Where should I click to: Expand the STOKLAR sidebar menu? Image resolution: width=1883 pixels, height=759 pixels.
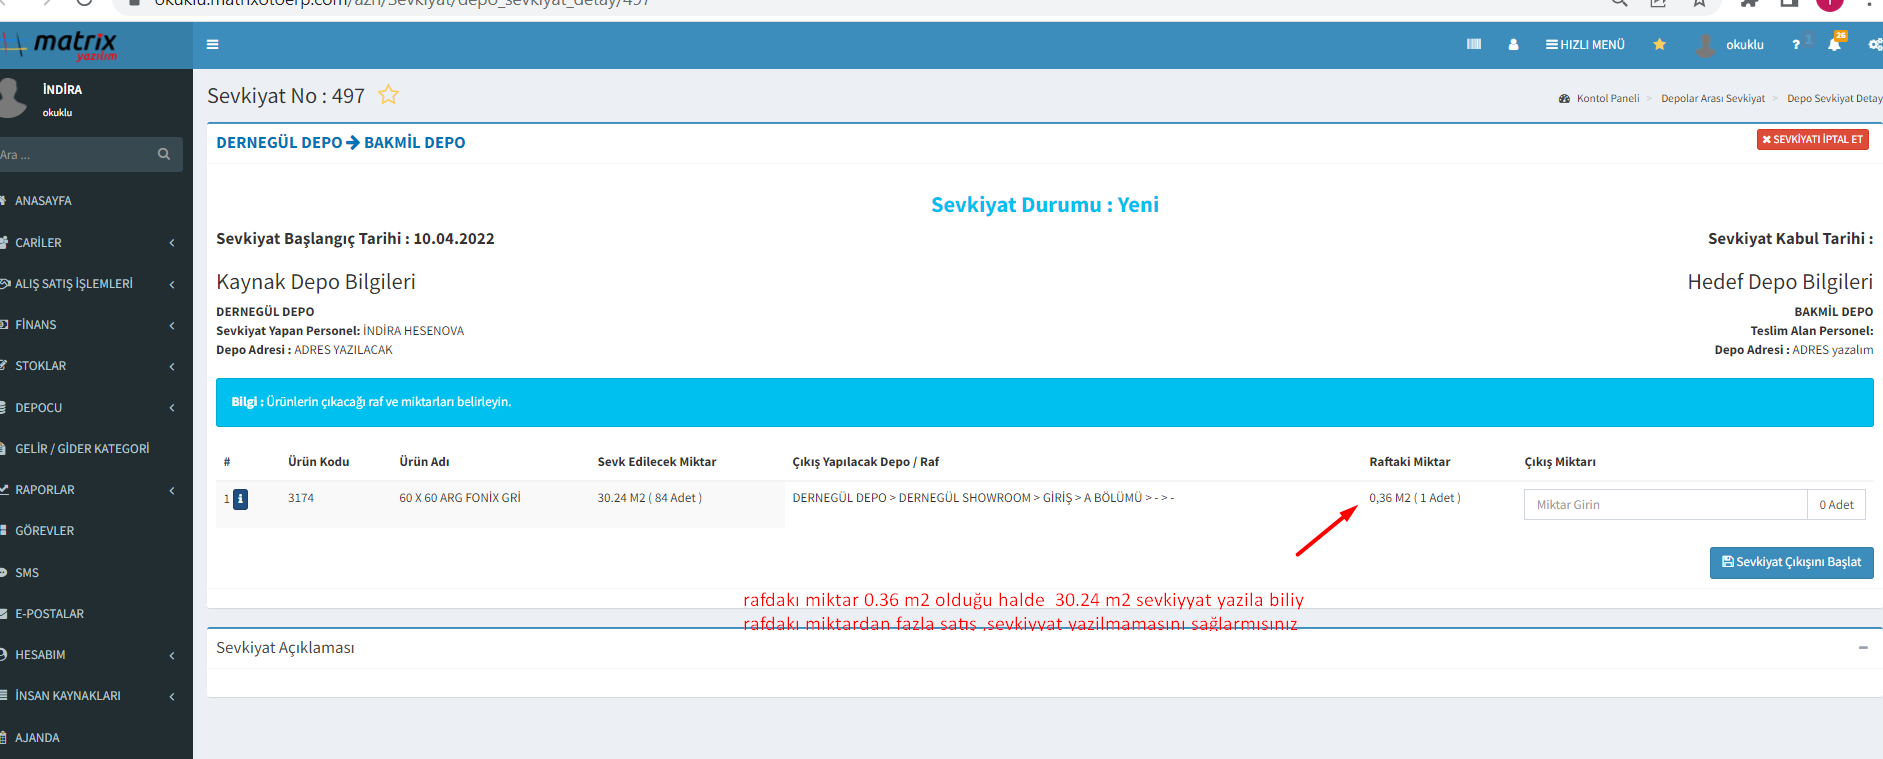point(90,366)
